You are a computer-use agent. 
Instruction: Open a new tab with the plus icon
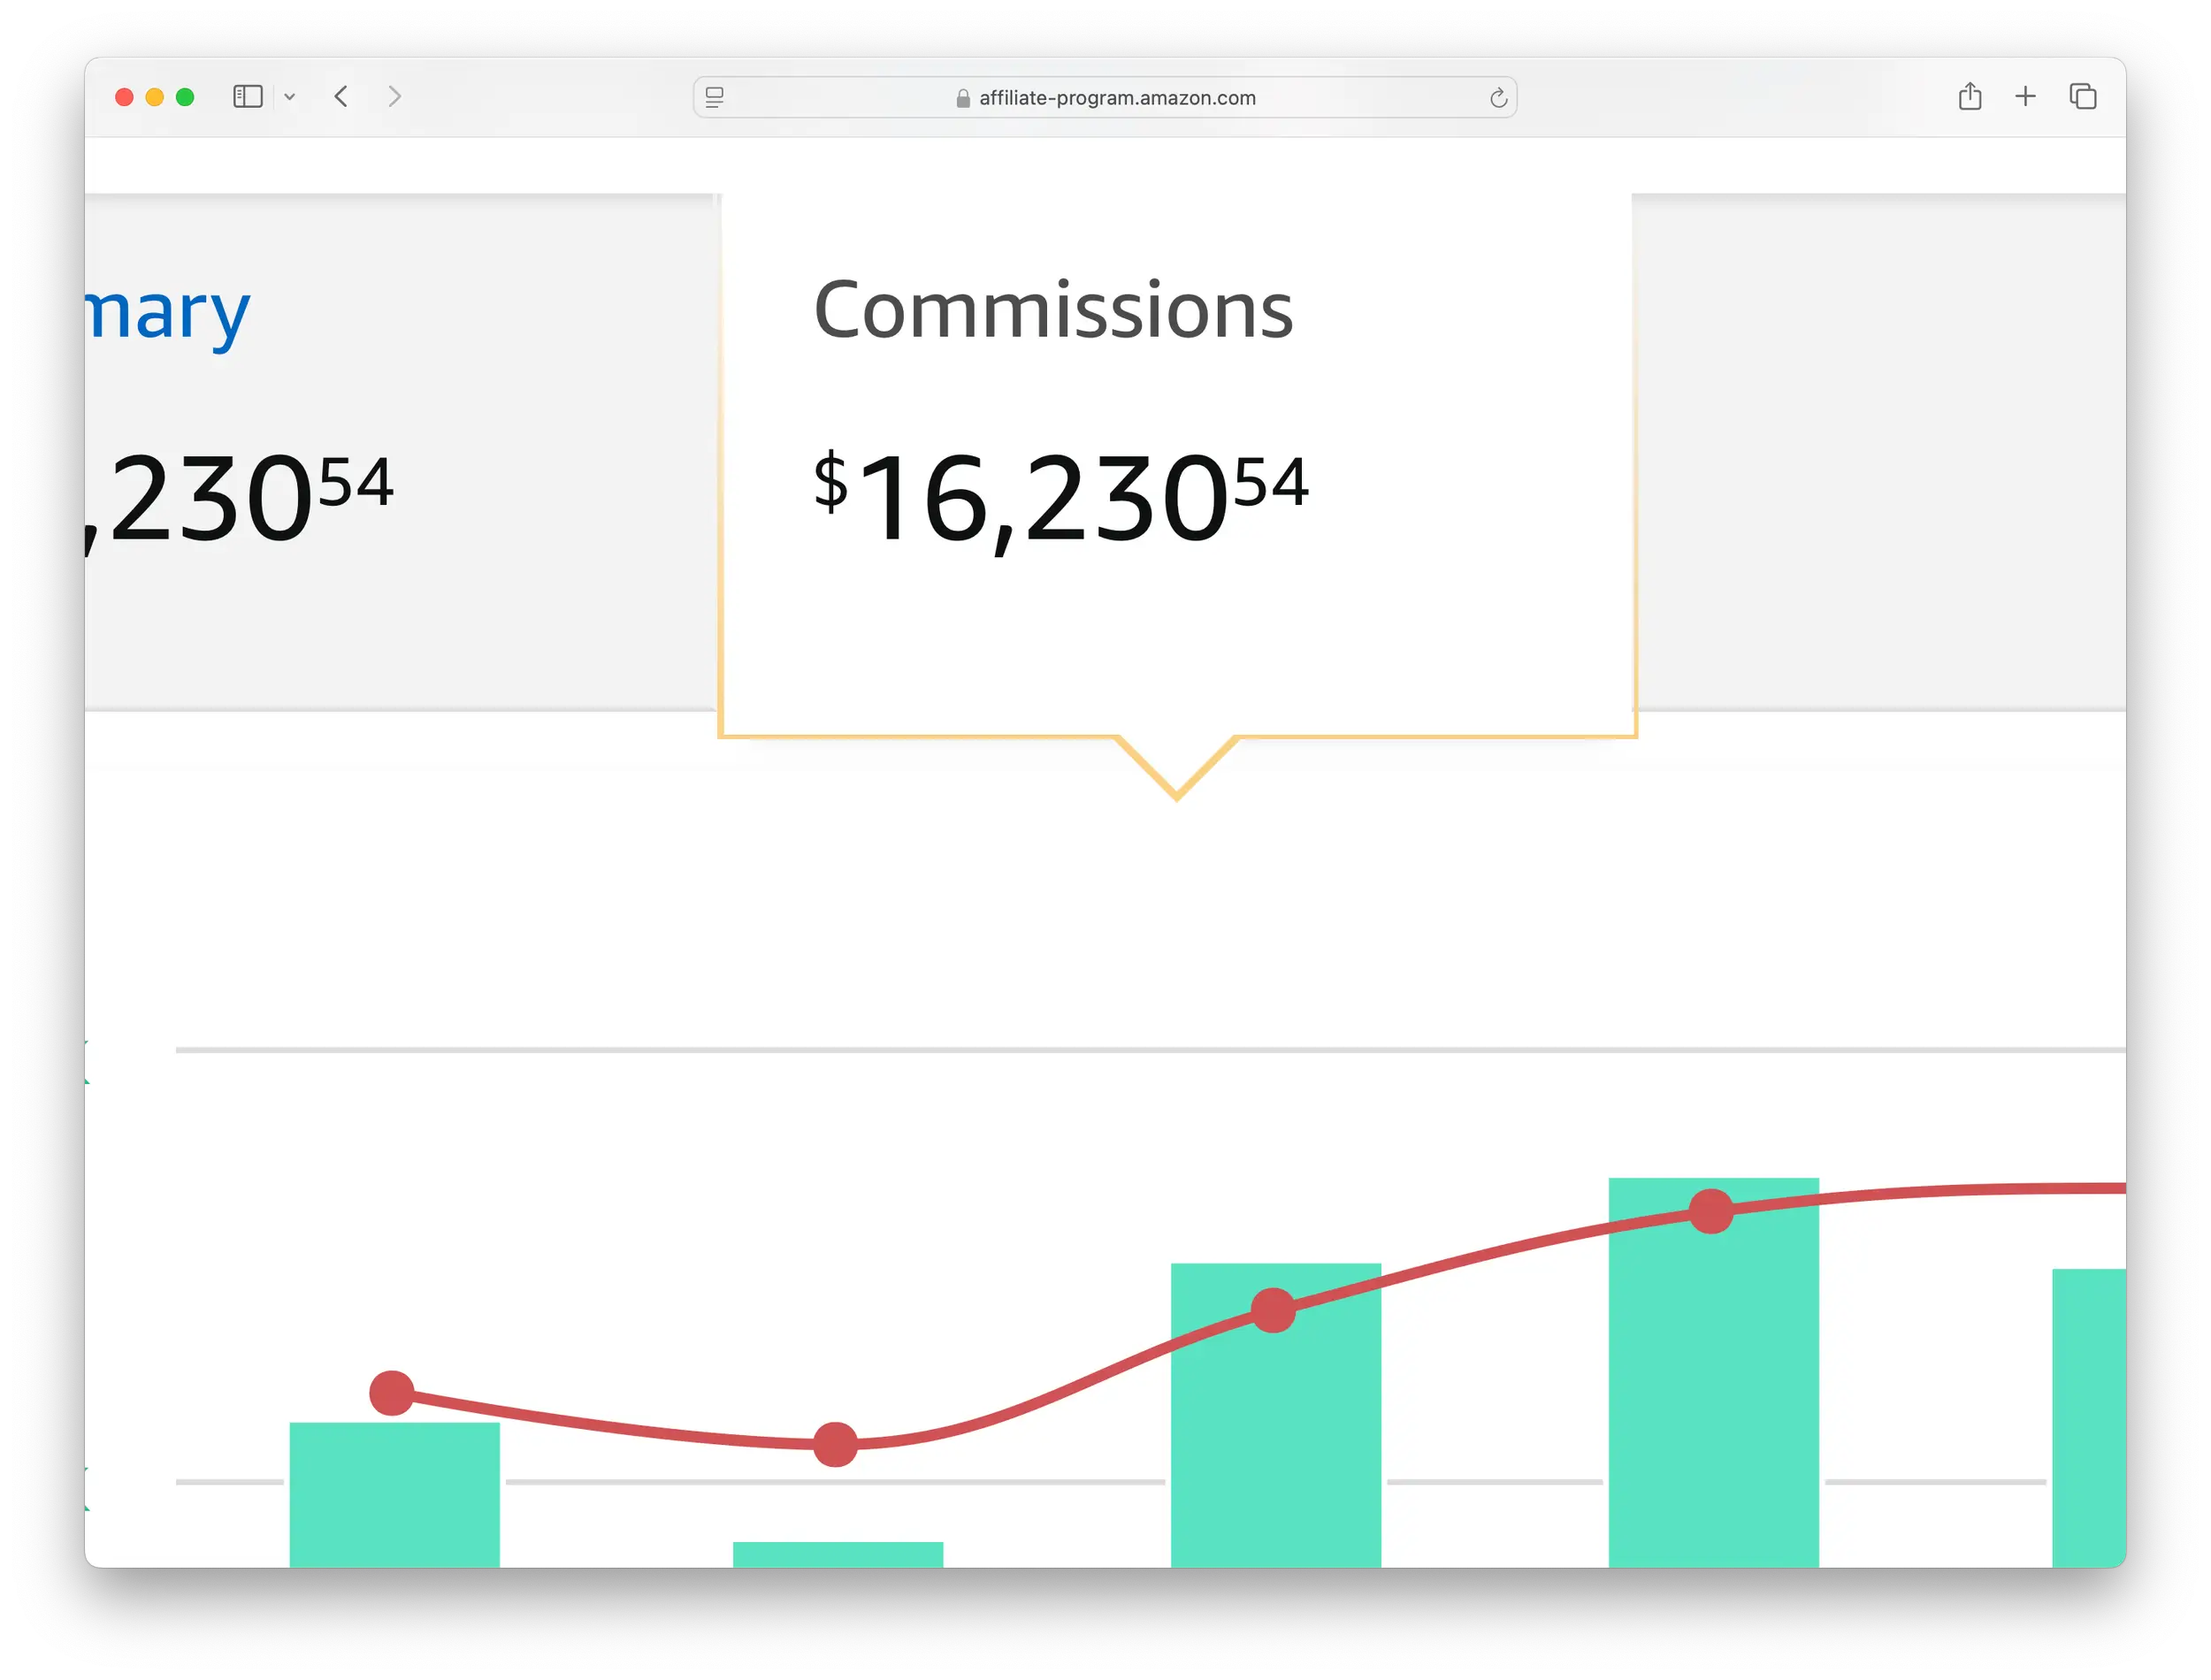(x=2025, y=97)
